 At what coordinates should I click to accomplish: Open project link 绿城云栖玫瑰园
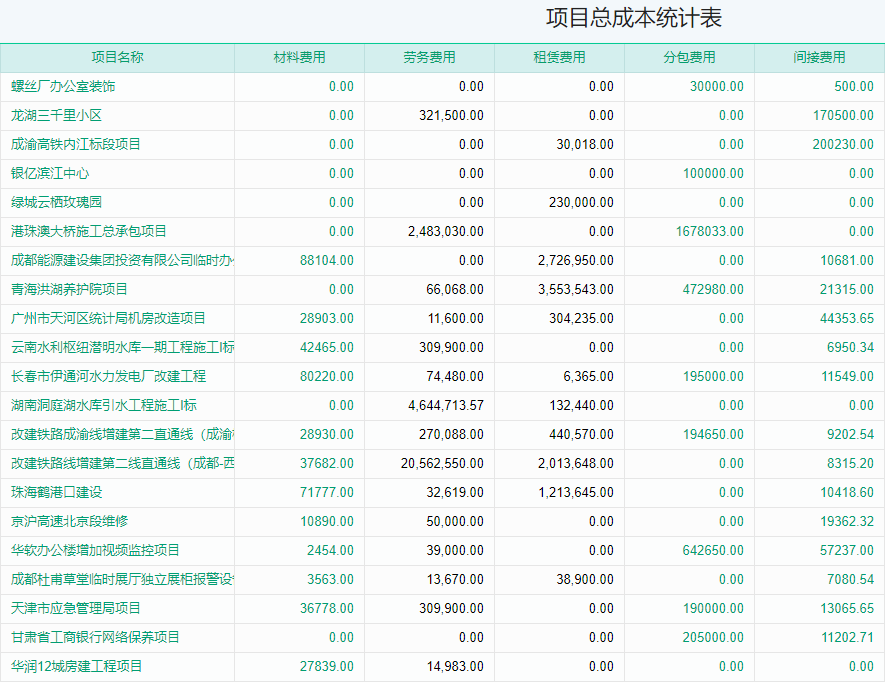point(56,202)
